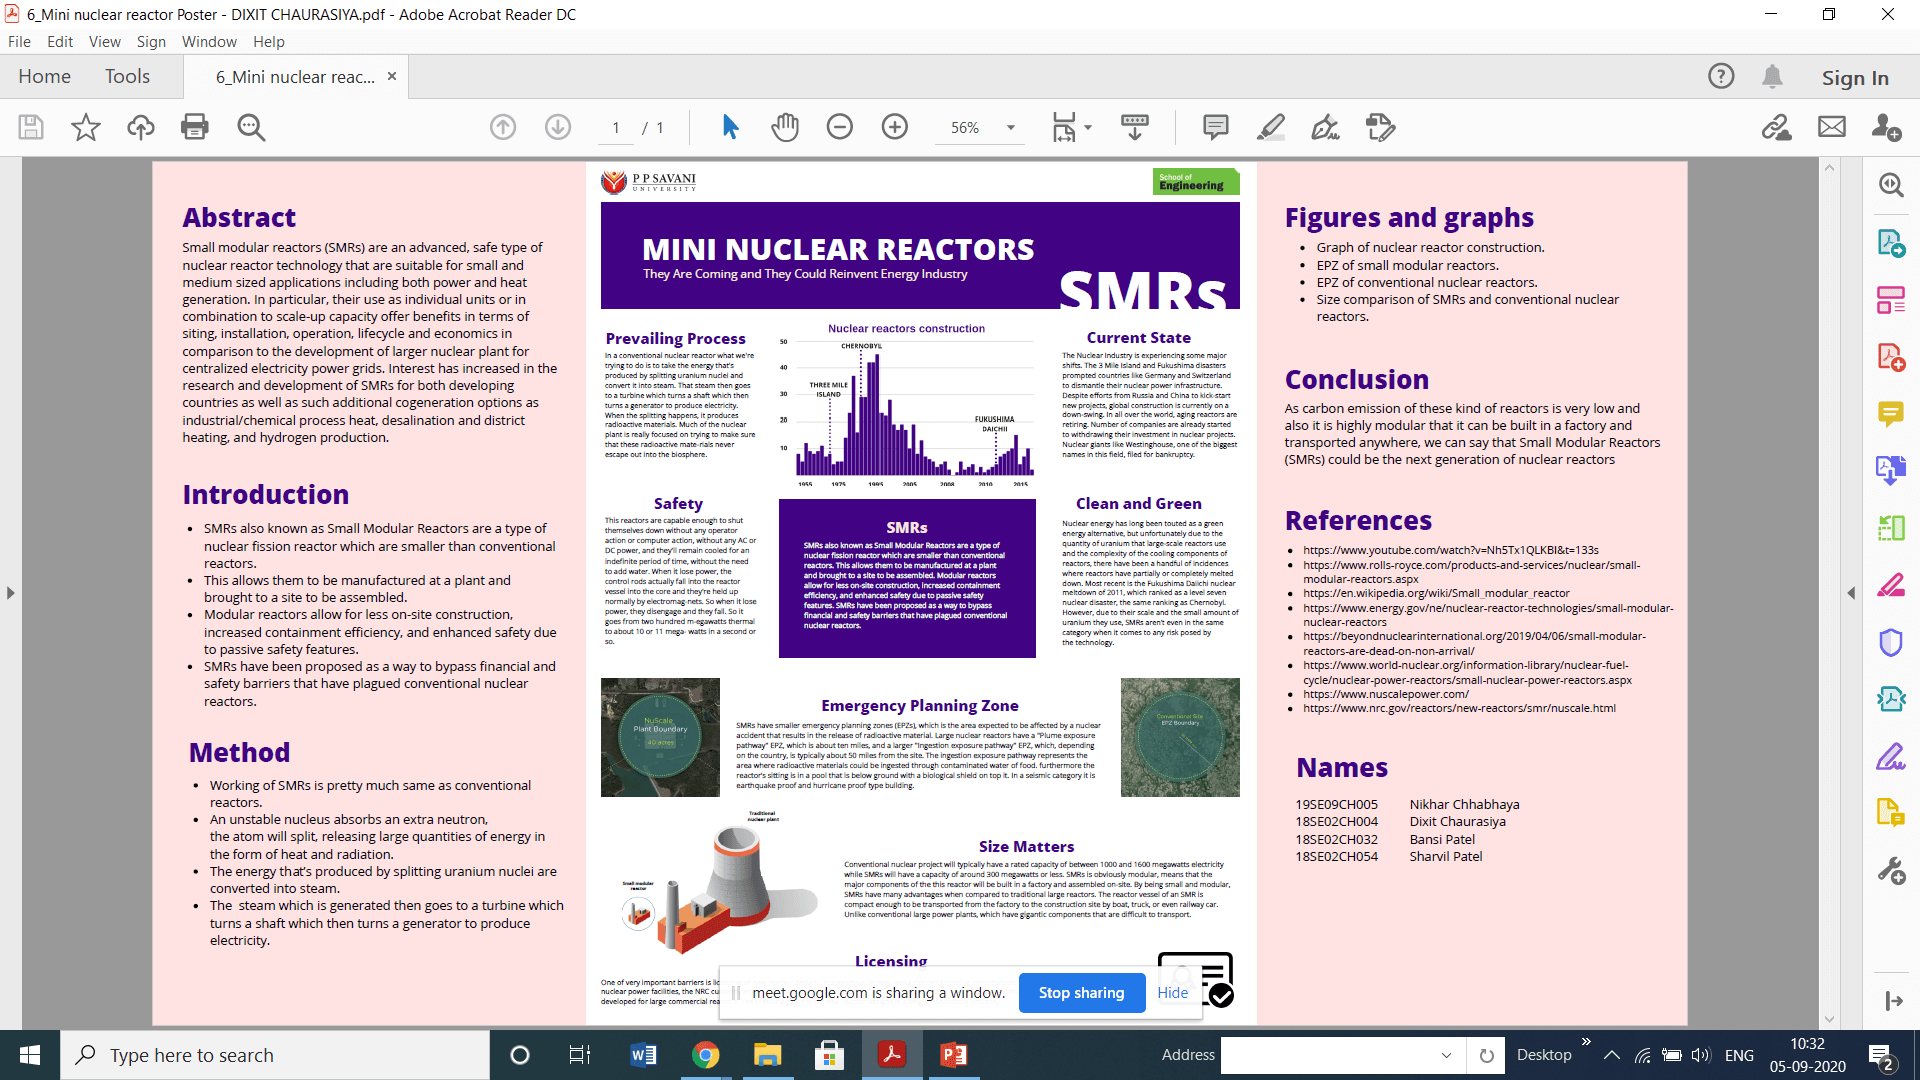
Task: Go to the next page
Action: coord(558,127)
